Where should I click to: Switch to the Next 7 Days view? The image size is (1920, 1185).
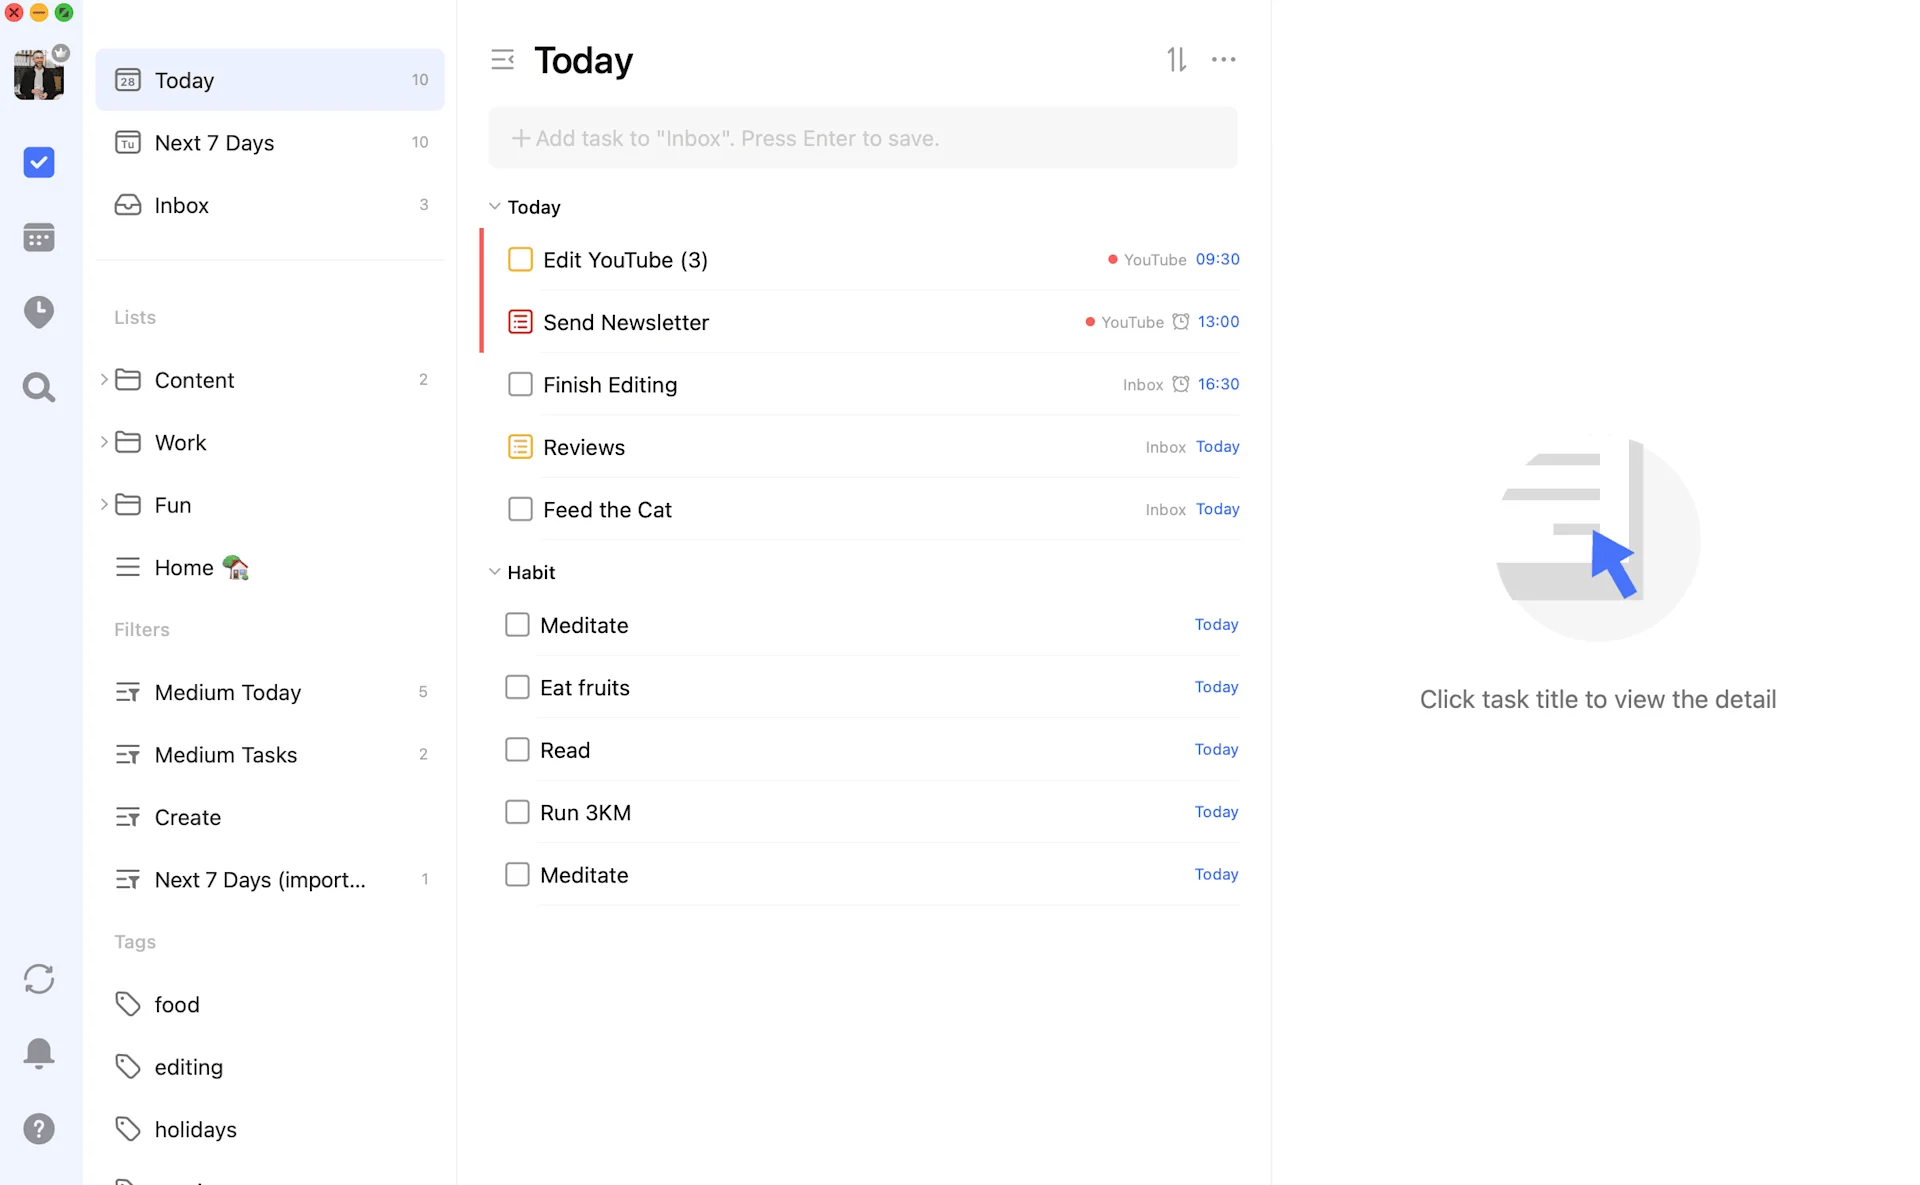coord(213,142)
